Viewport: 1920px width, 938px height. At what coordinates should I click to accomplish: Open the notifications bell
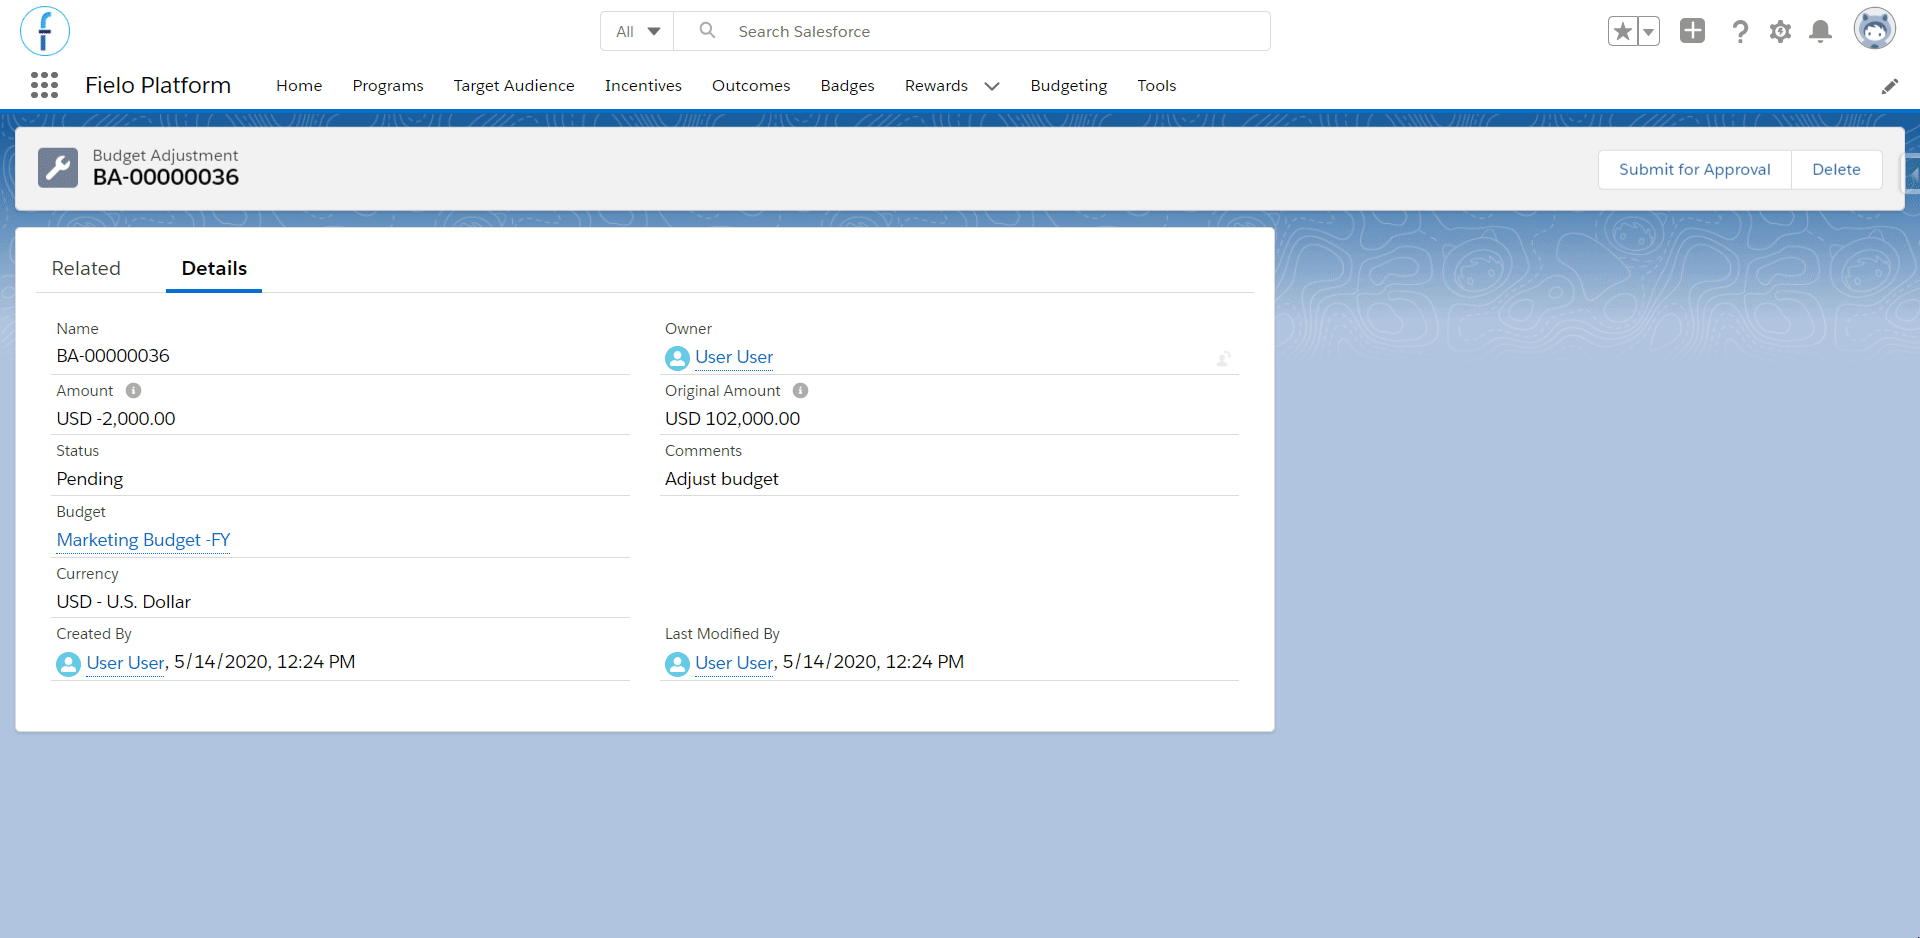click(1821, 32)
